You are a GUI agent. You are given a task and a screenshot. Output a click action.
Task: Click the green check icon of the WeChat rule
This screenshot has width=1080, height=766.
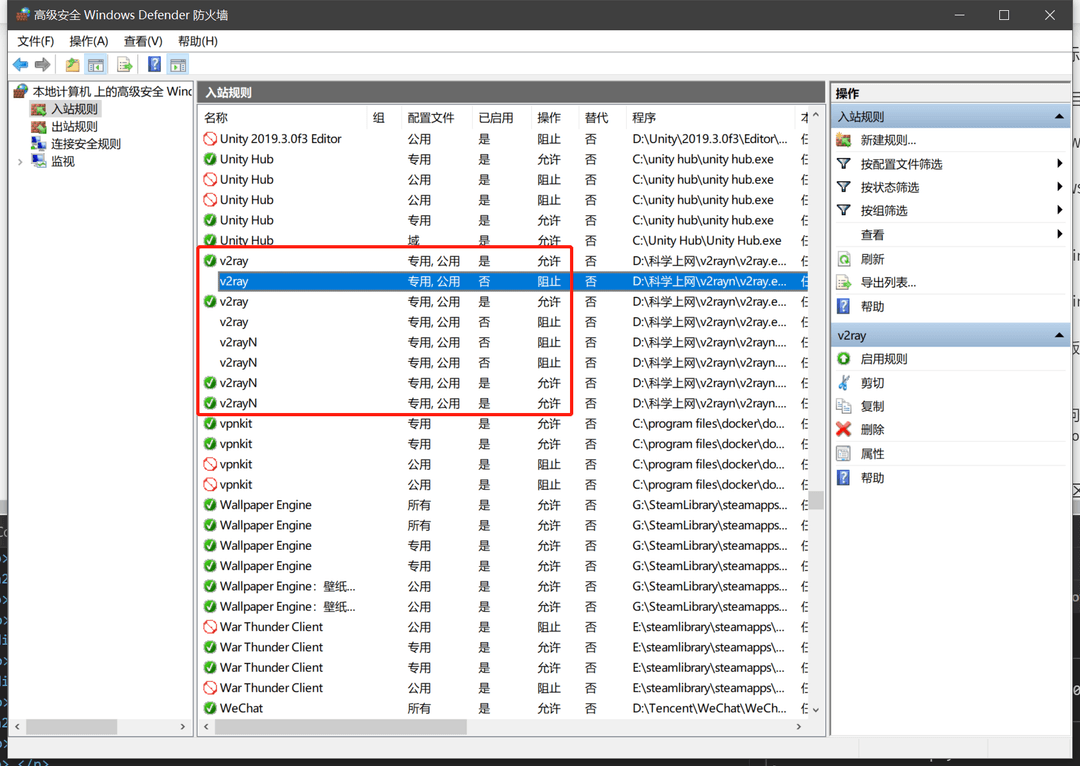click(x=210, y=708)
